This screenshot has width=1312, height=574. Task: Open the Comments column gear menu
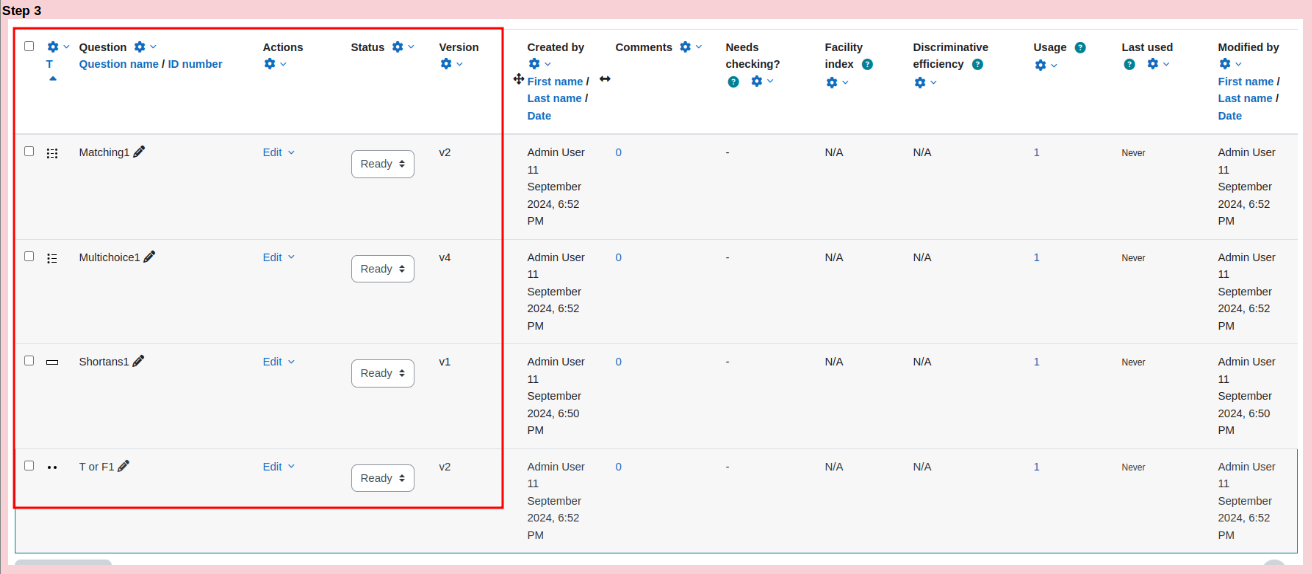[x=691, y=47]
